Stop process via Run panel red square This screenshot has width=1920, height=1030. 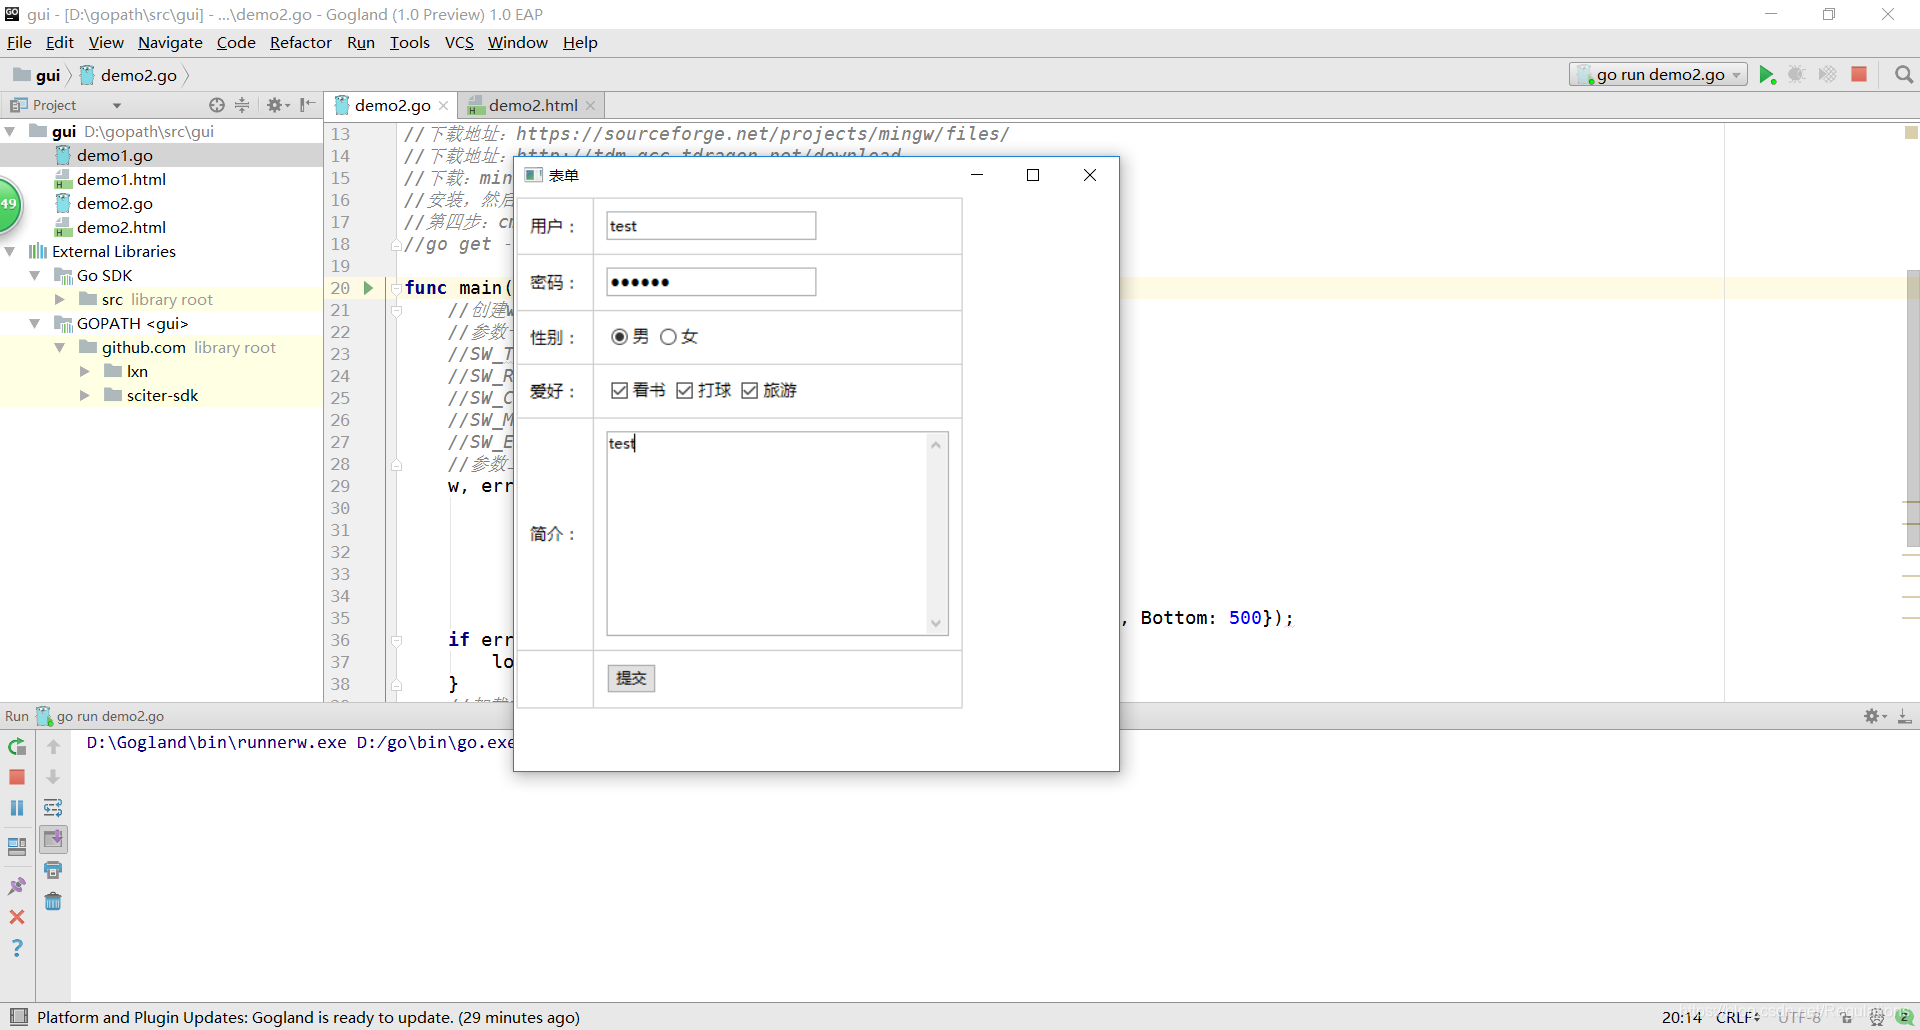(17, 777)
